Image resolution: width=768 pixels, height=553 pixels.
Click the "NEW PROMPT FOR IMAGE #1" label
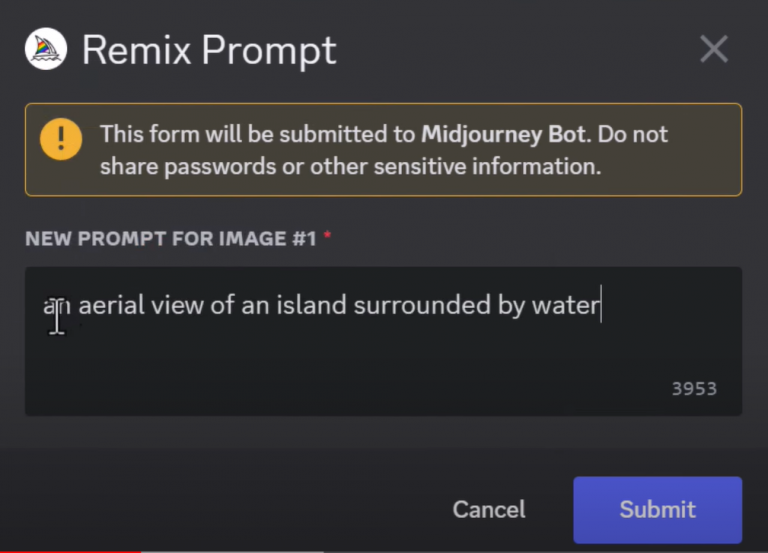tap(171, 238)
